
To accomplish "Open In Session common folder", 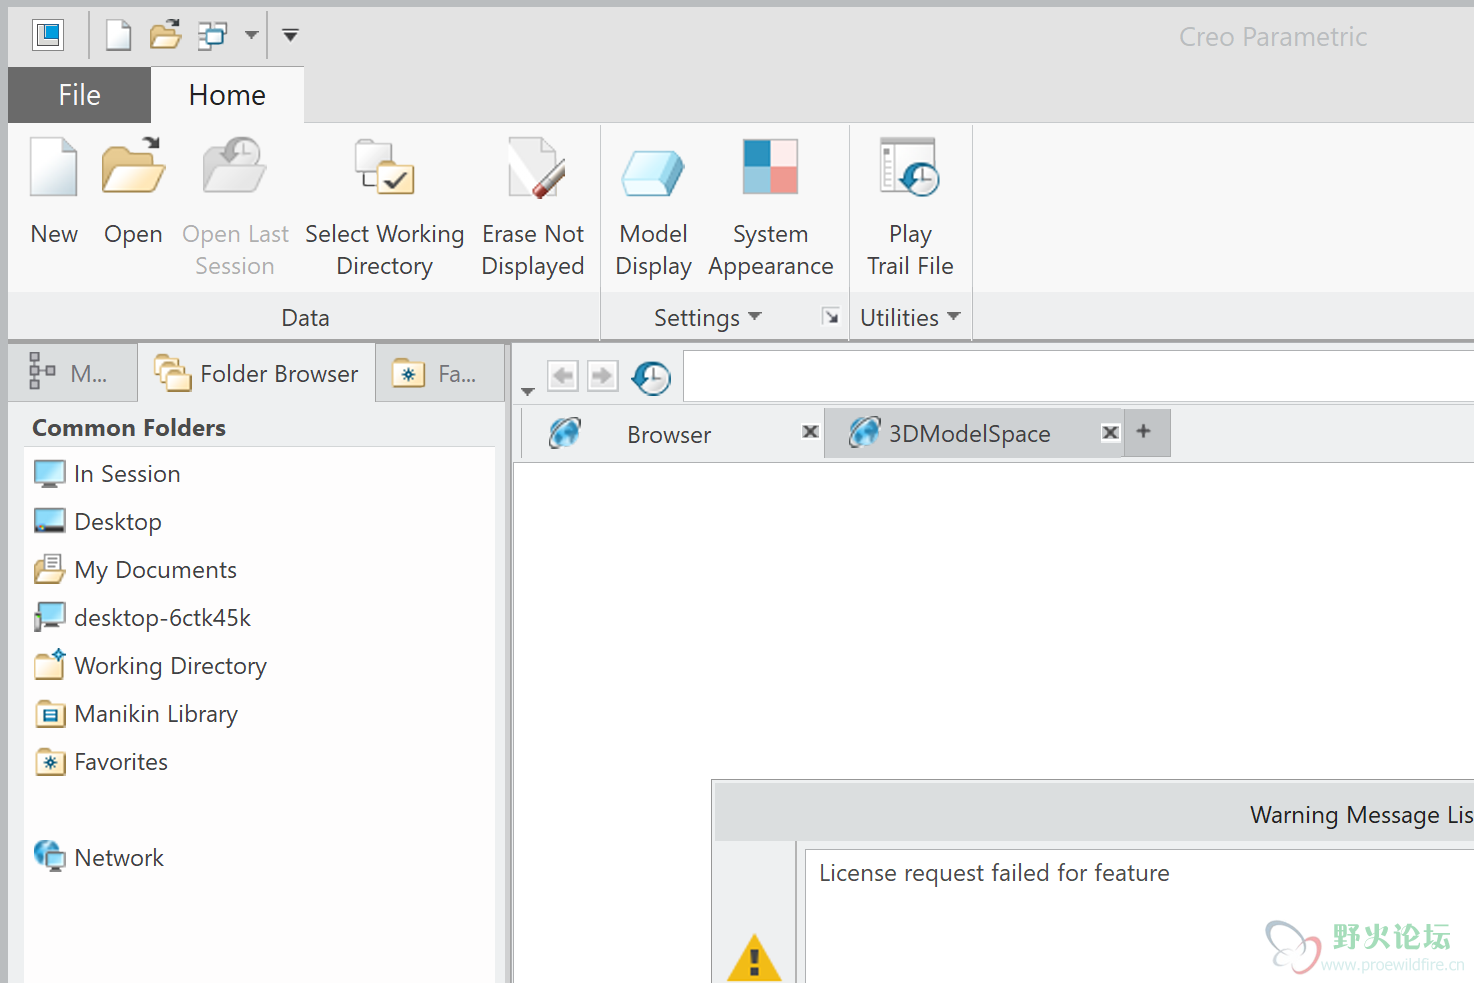I will 107,474.
